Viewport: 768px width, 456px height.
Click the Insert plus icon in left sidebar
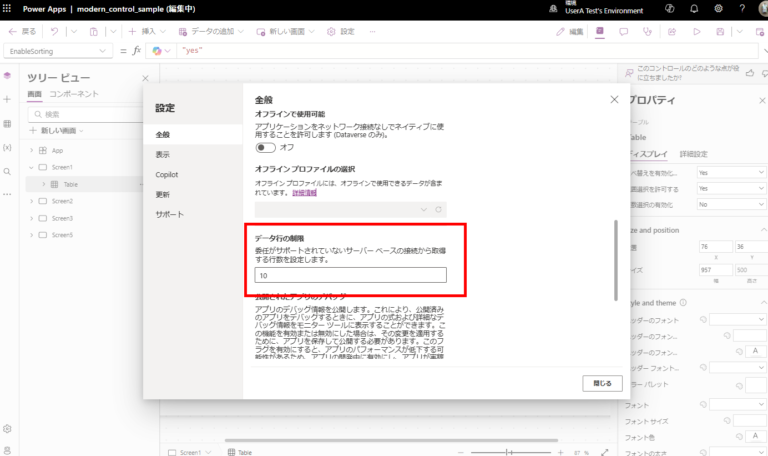tap(7, 100)
